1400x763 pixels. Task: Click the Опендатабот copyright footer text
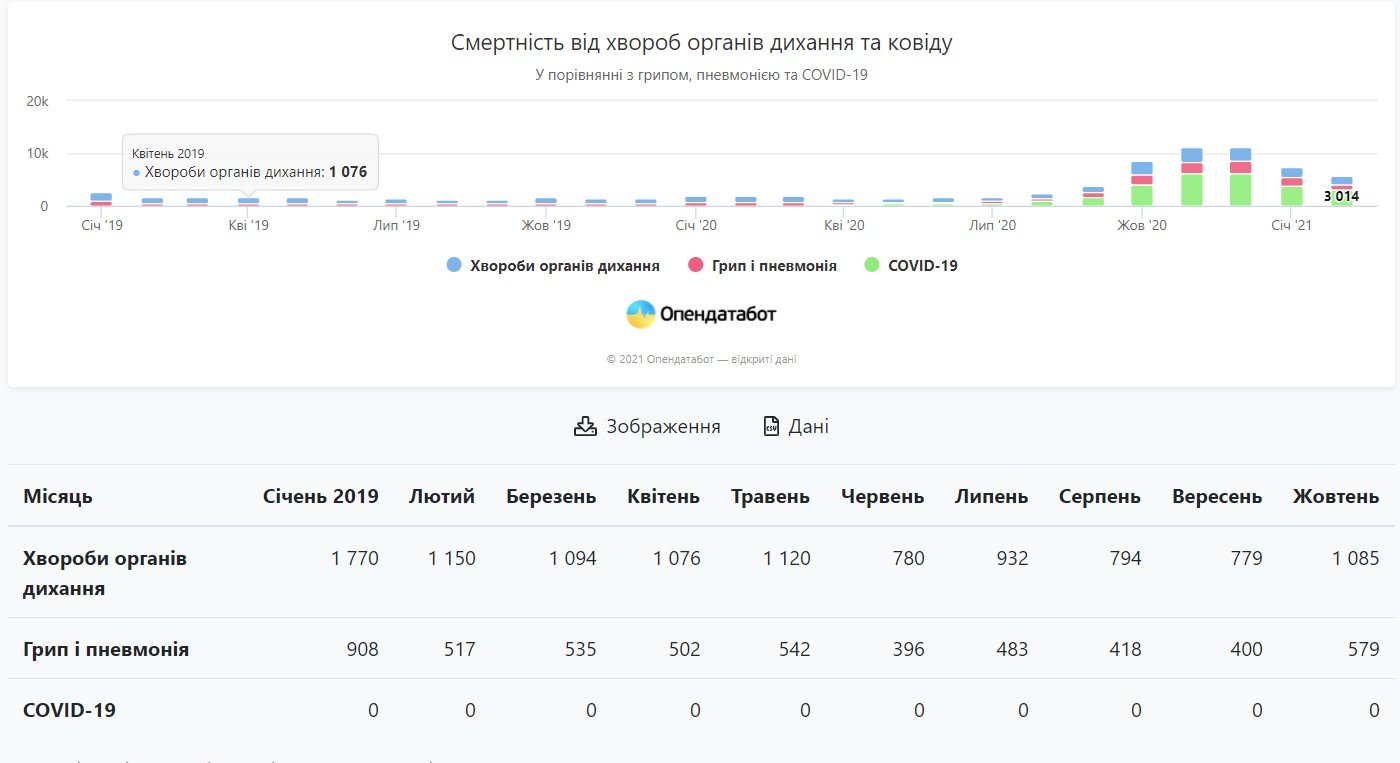[701, 359]
